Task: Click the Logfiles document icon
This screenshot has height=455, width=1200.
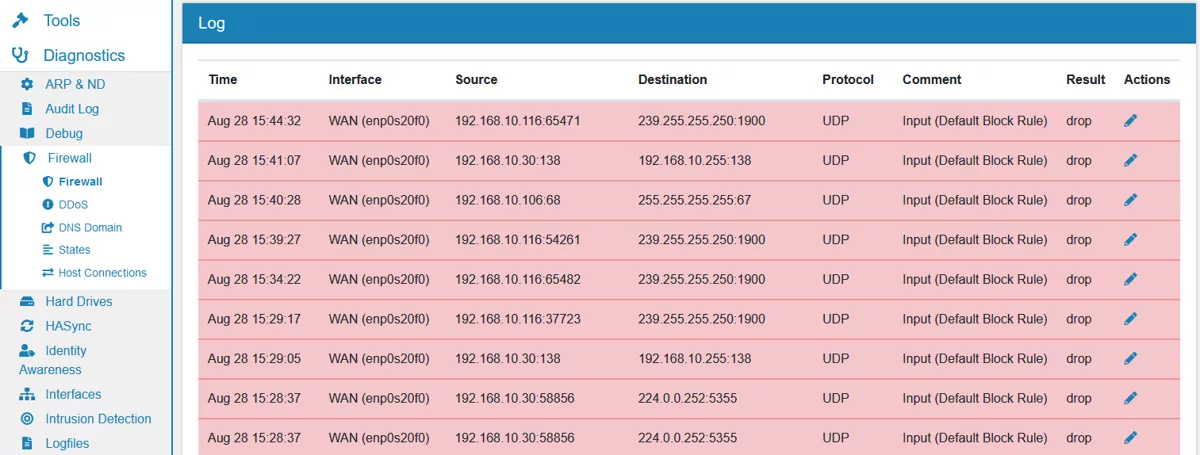Action: [x=27, y=443]
